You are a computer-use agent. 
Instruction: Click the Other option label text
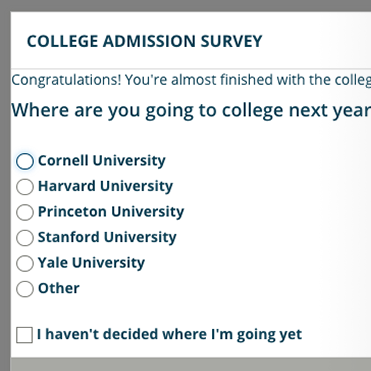(x=59, y=288)
